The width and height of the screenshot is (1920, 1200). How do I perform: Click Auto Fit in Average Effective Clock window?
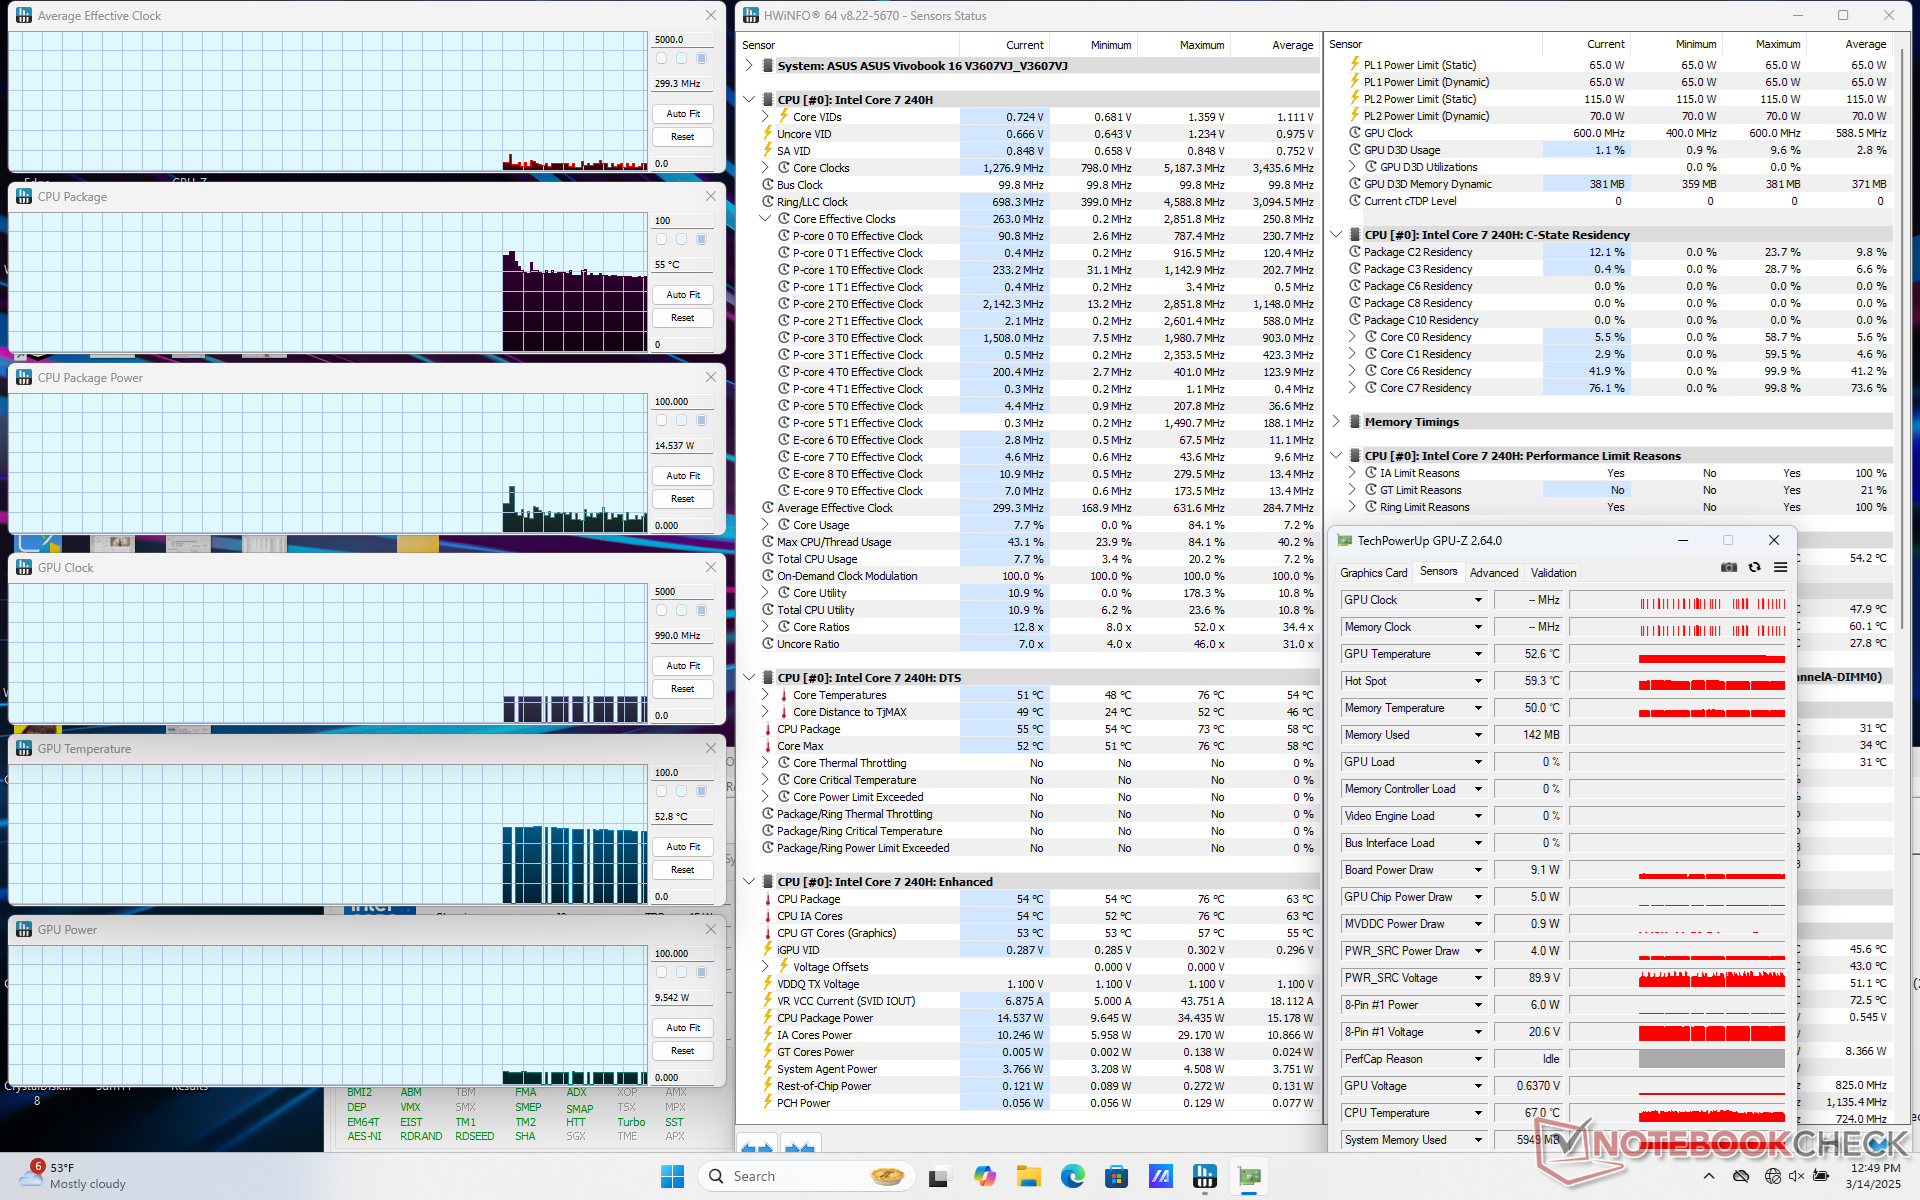pos(683,114)
